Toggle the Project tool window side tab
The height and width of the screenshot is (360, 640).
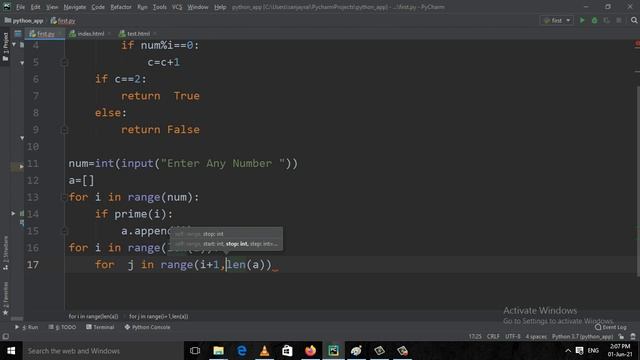coord(5,47)
